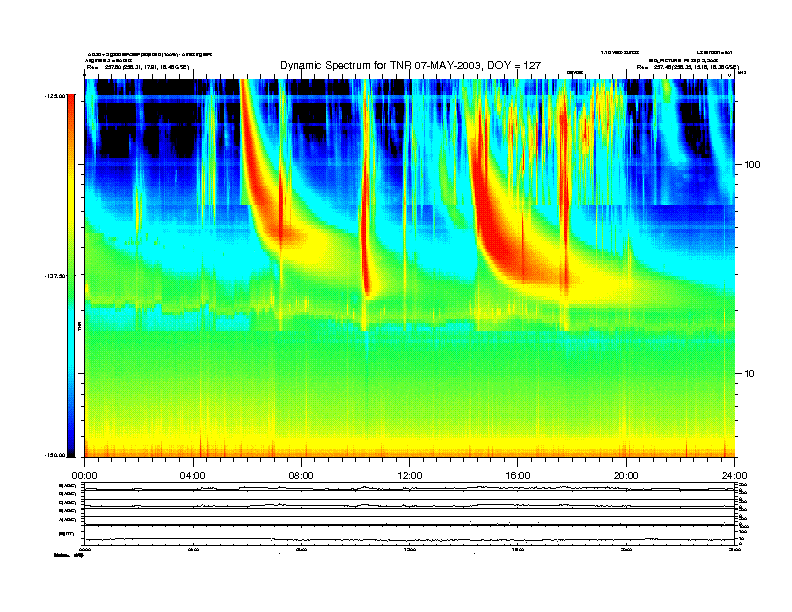The height and width of the screenshot is (612, 792).
Task: Click the -150.00 color scale label
Action: [x=55, y=455]
